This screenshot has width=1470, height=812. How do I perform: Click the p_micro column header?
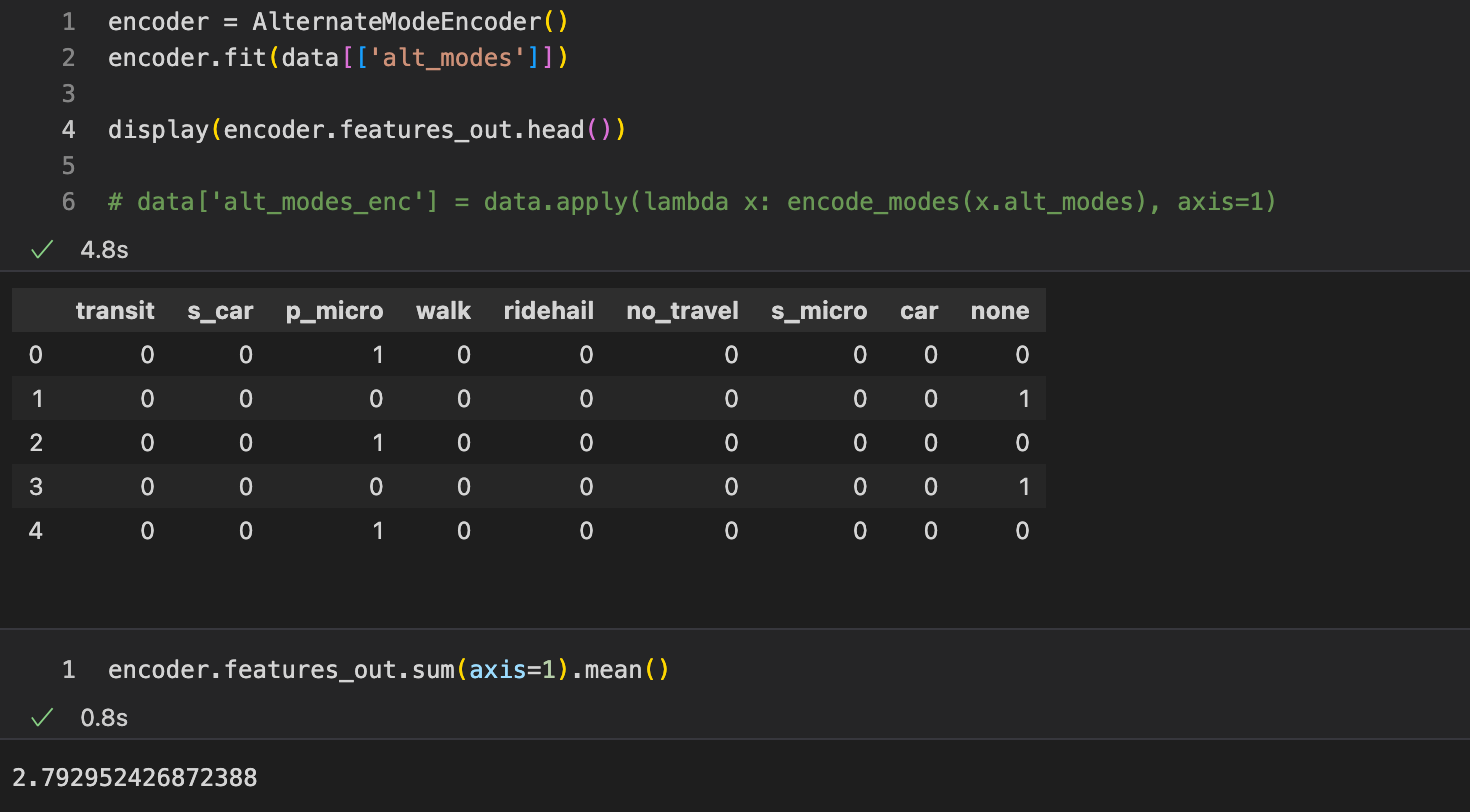click(334, 310)
